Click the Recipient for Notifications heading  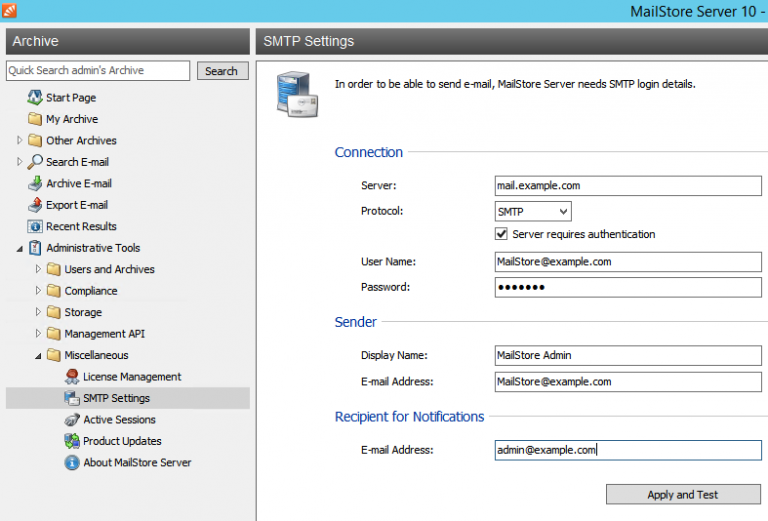(x=409, y=417)
